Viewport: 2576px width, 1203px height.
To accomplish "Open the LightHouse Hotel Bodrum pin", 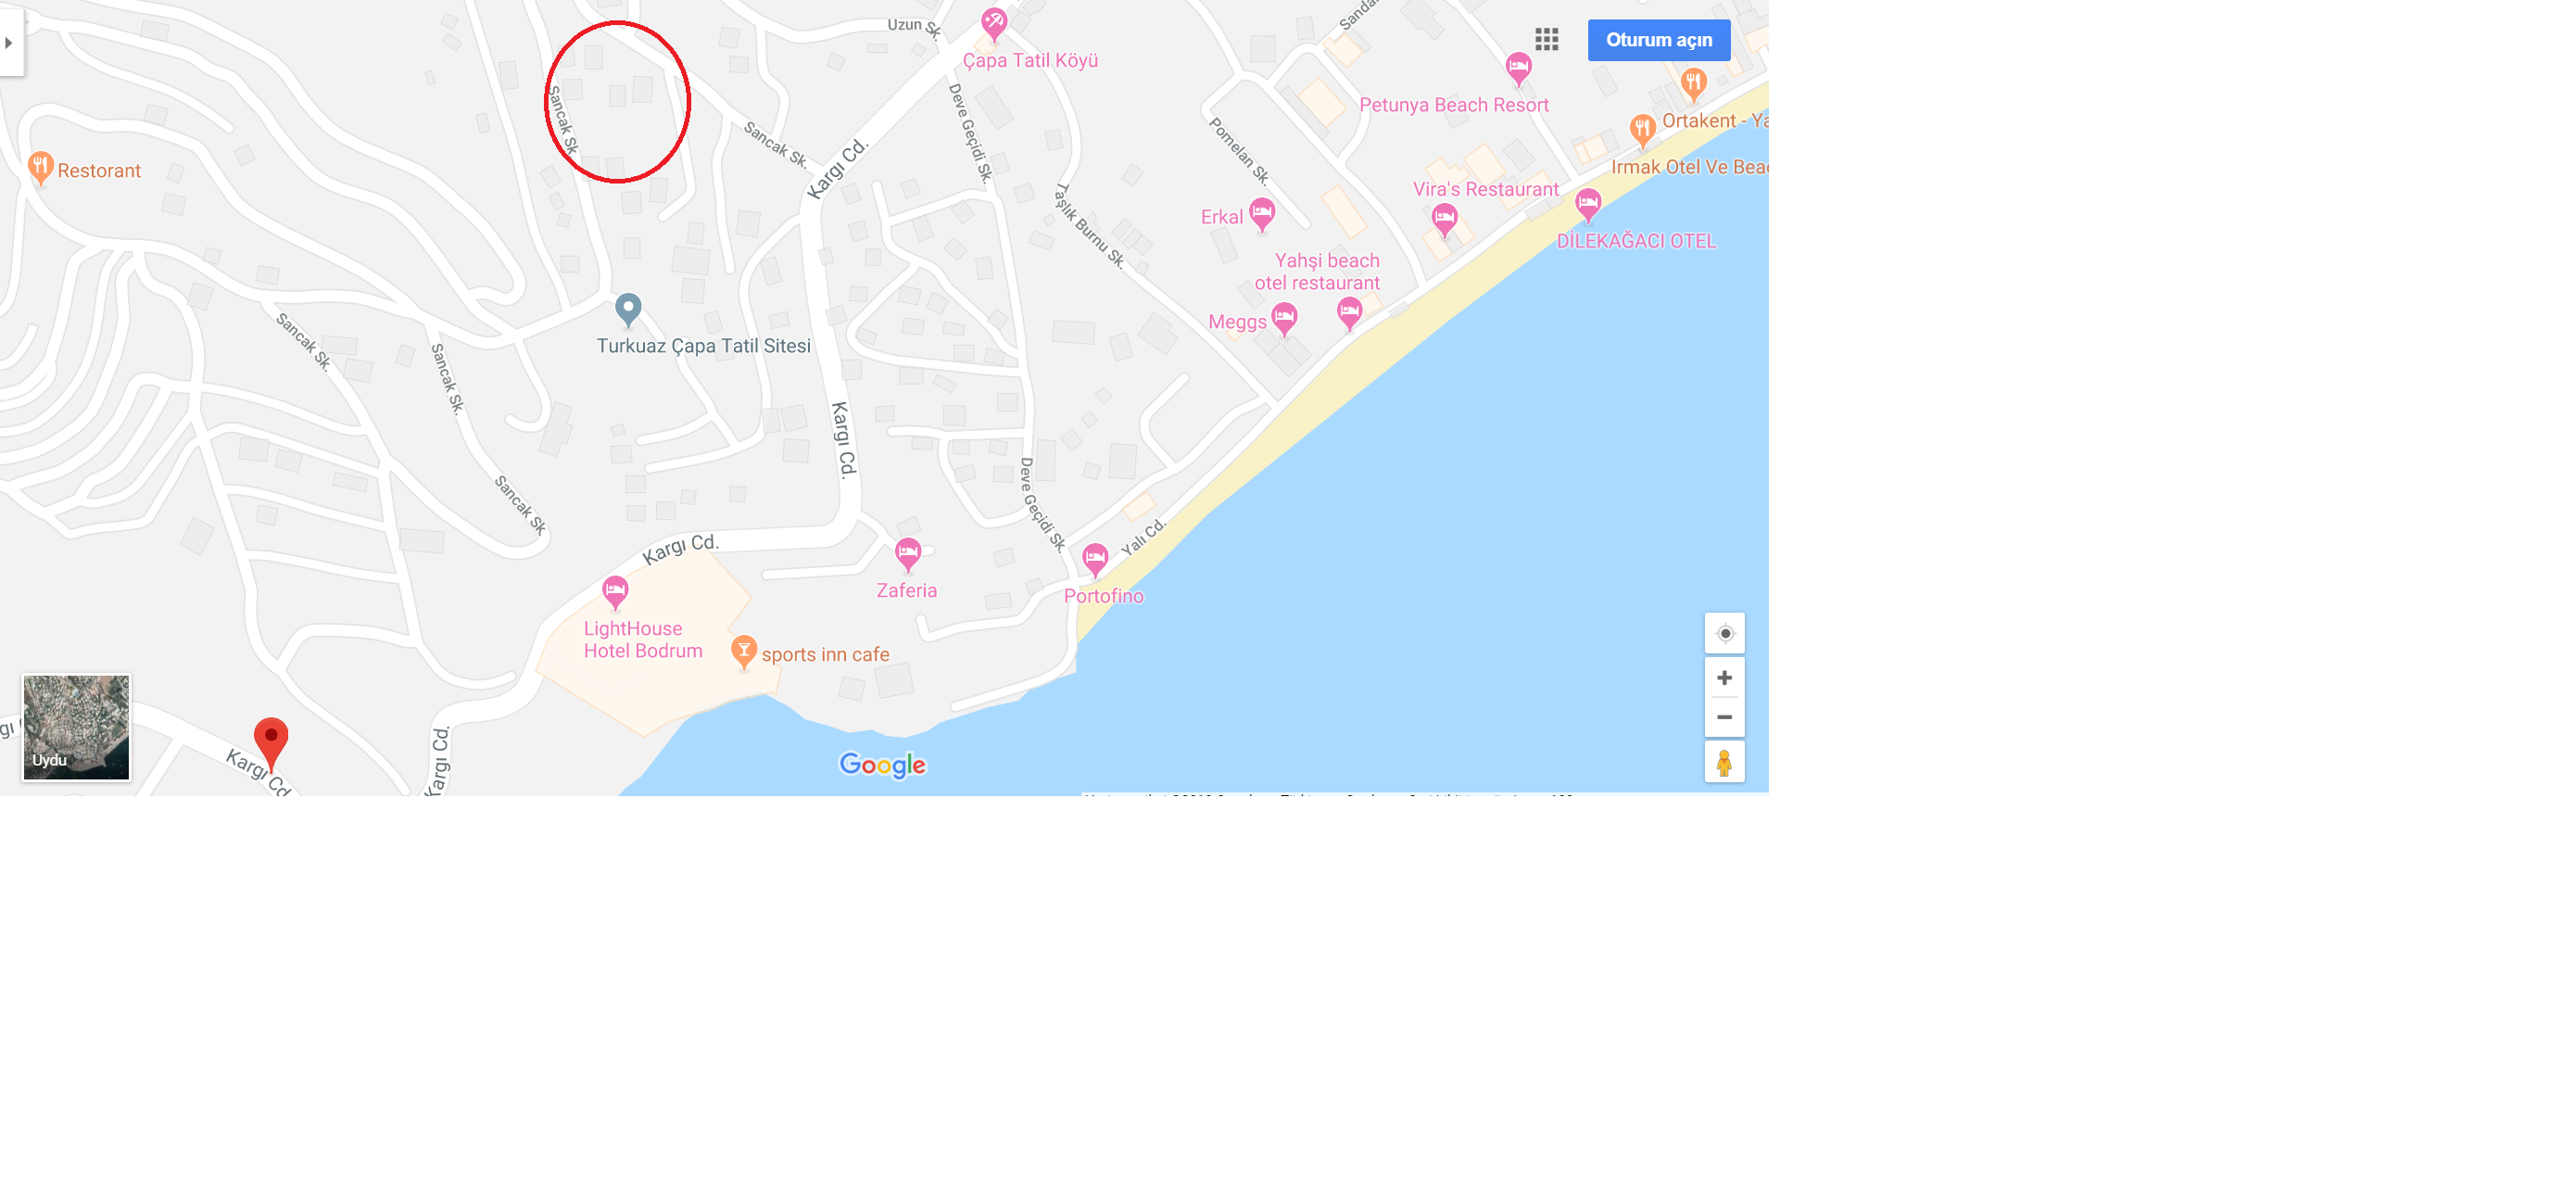I will tap(615, 593).
